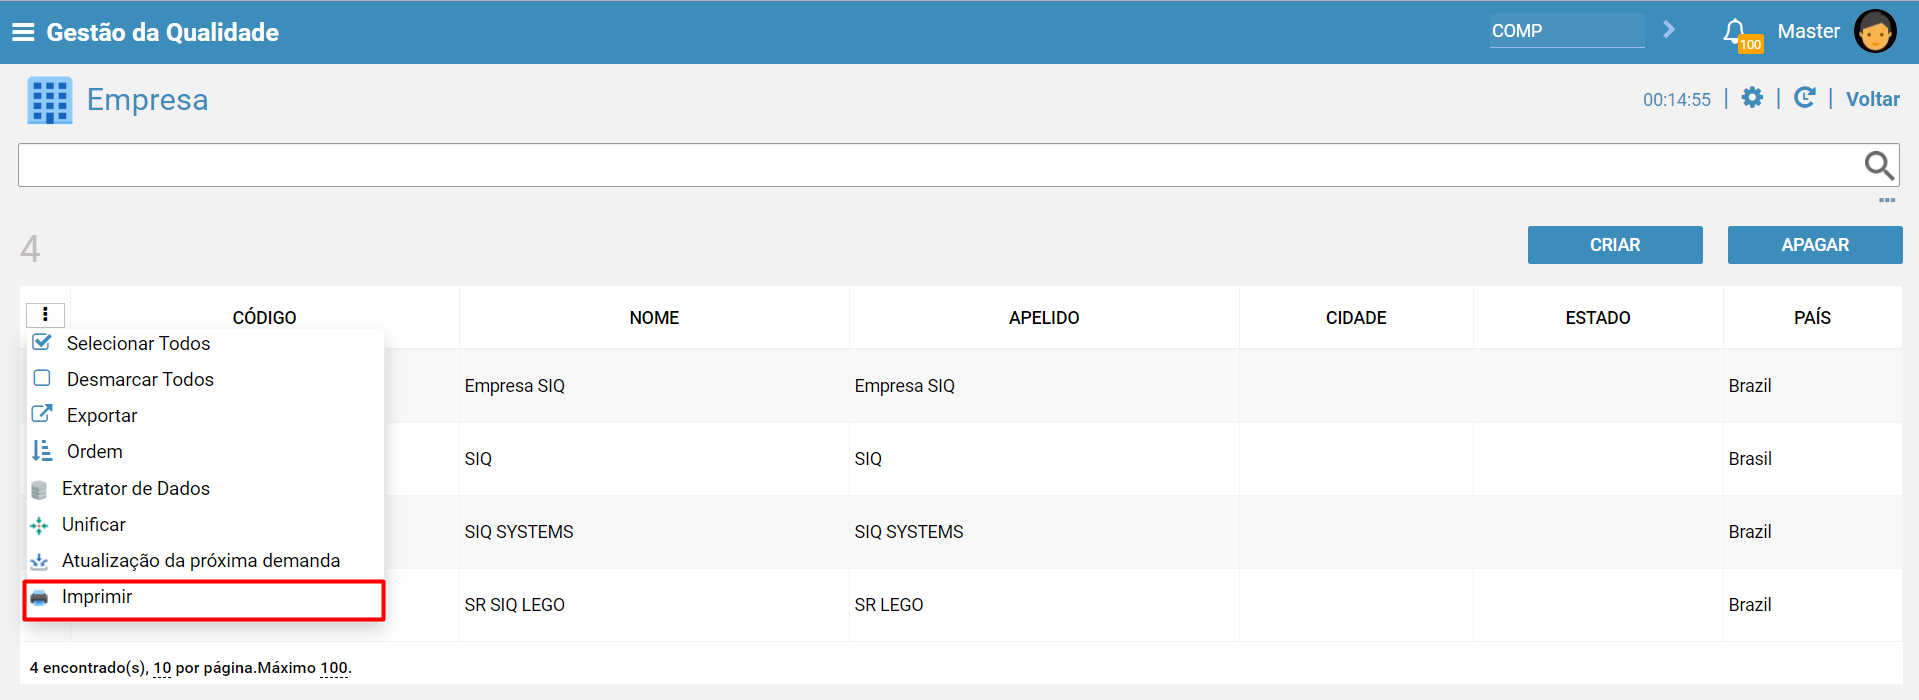Click the Gestão da Qualidade title
Viewport: 1919px width, 700px height.
pos(163,32)
